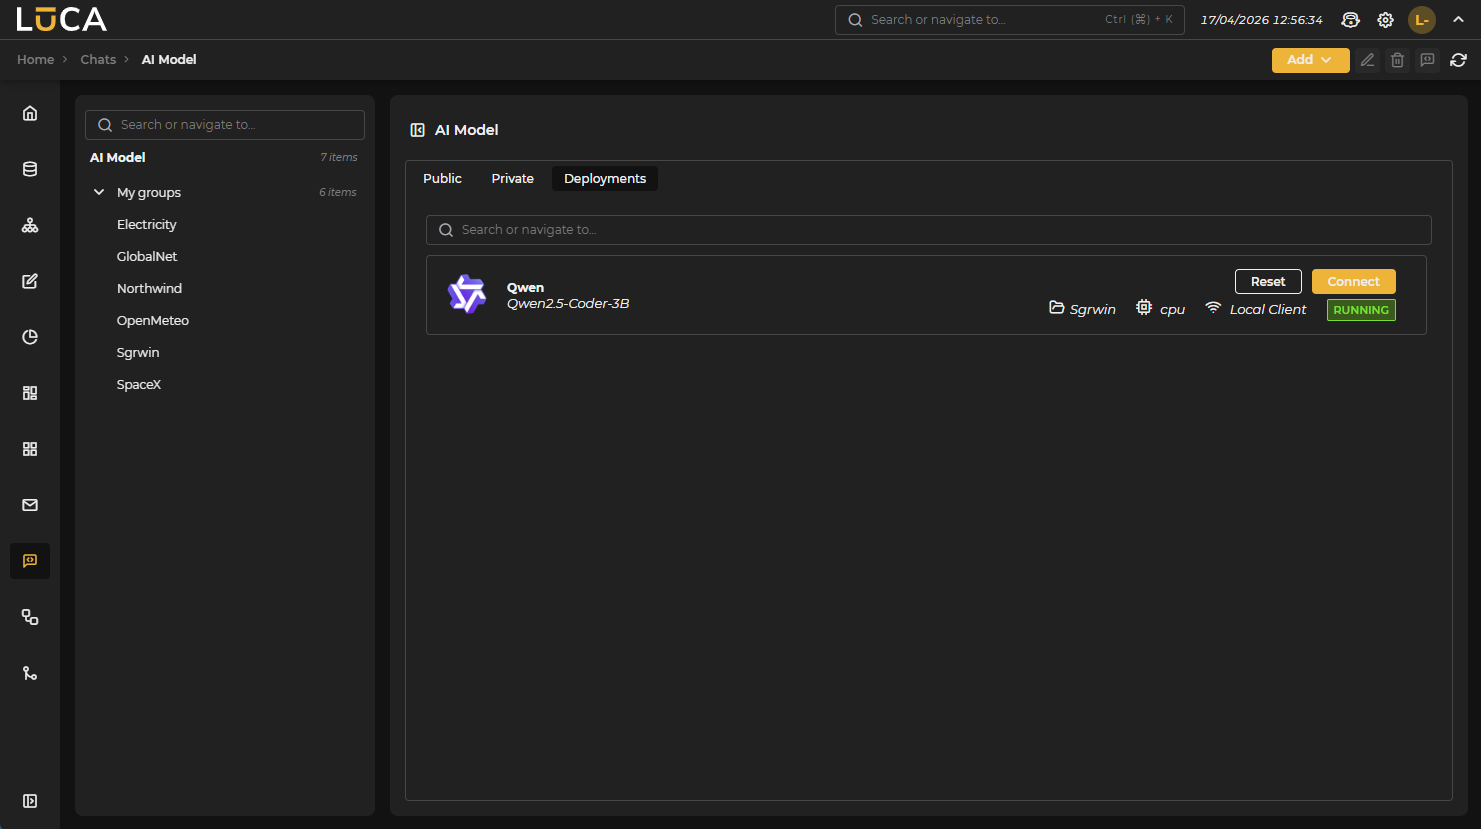Open the support headset icon
The height and width of the screenshot is (829, 1481).
pyautogui.click(x=1351, y=20)
